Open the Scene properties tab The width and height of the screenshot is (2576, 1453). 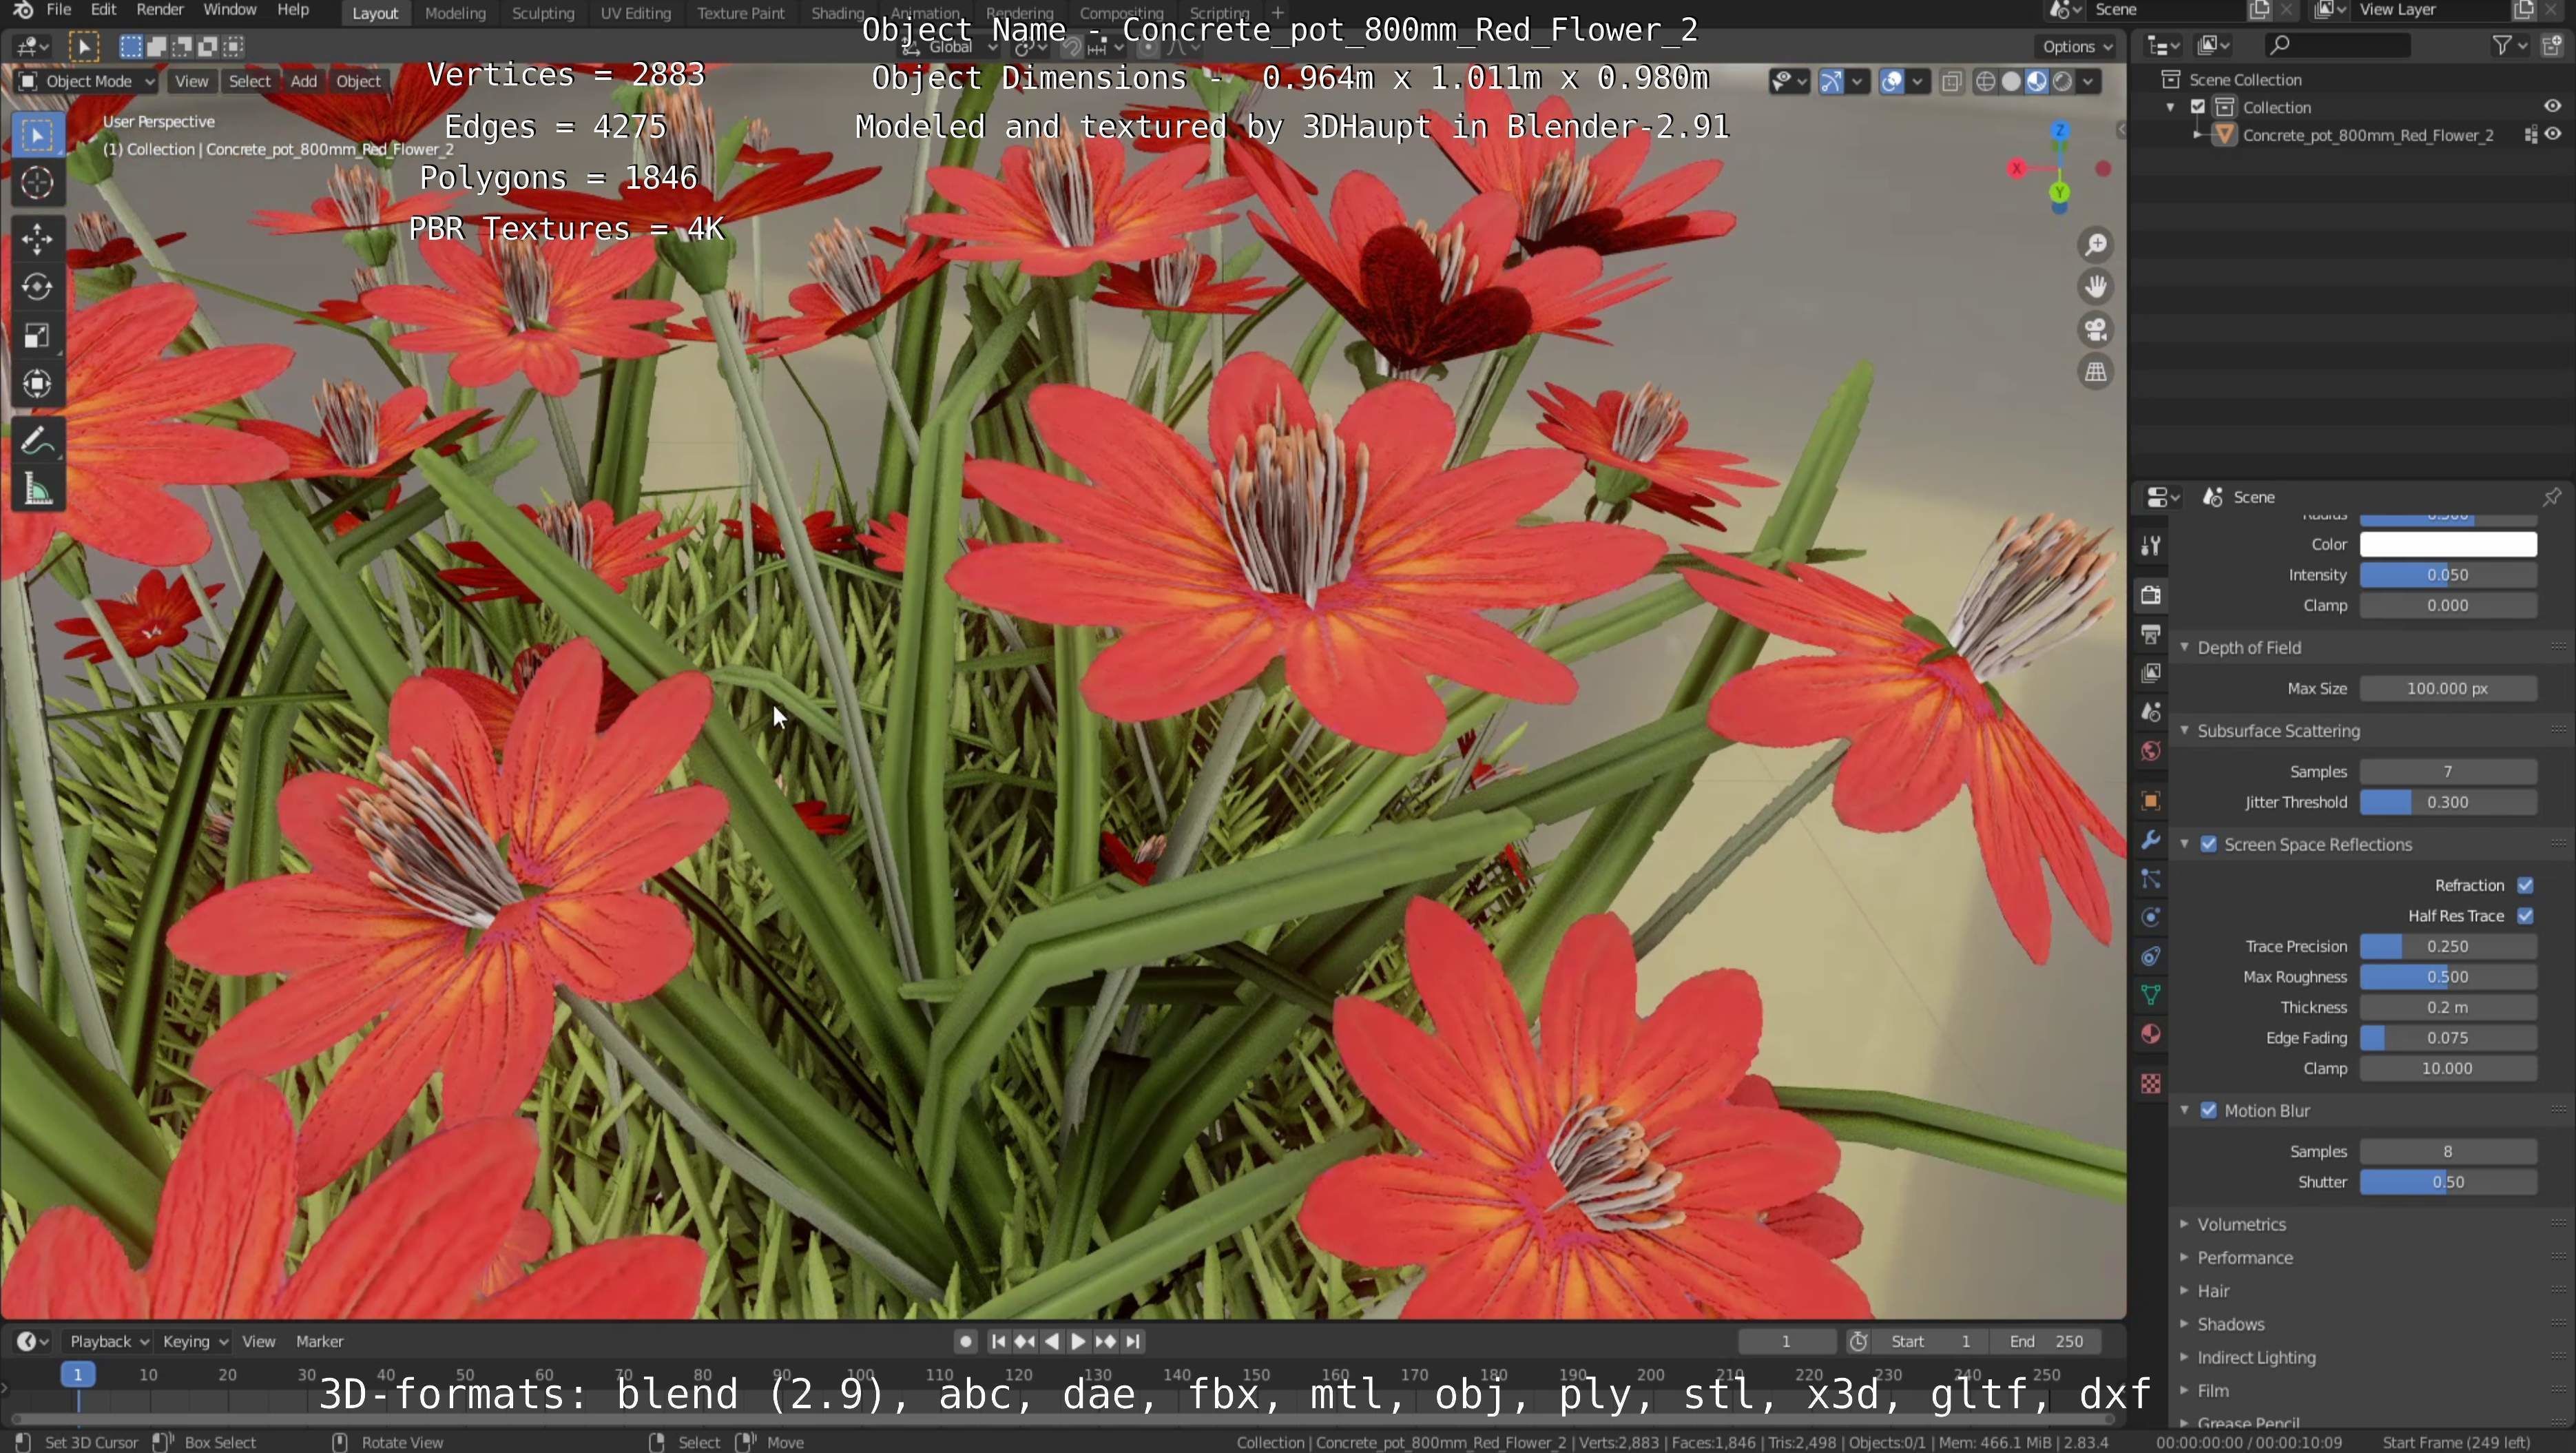click(2151, 712)
